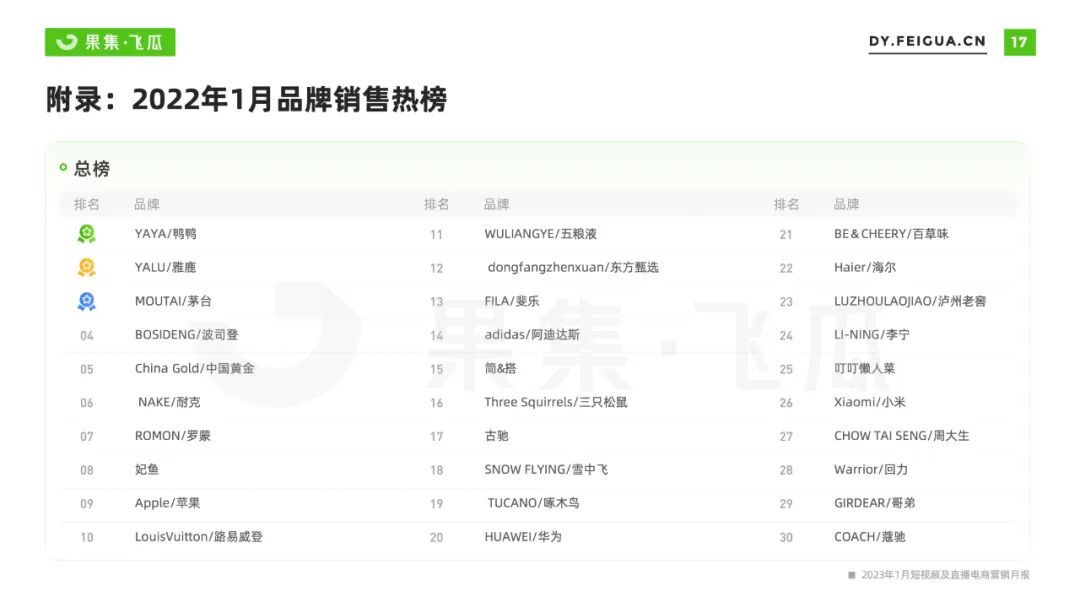Select the LouisVuitton/路易威登 brand entry
Image resolution: width=1080 pixels, height=608 pixels.
point(198,537)
